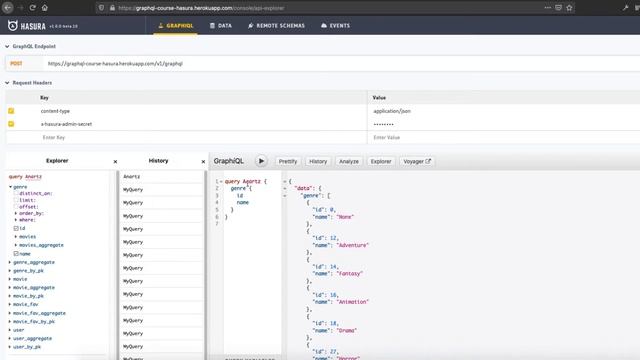This screenshot has width=640, height=360.
Task: Click the application/json header value
Action: point(392,111)
